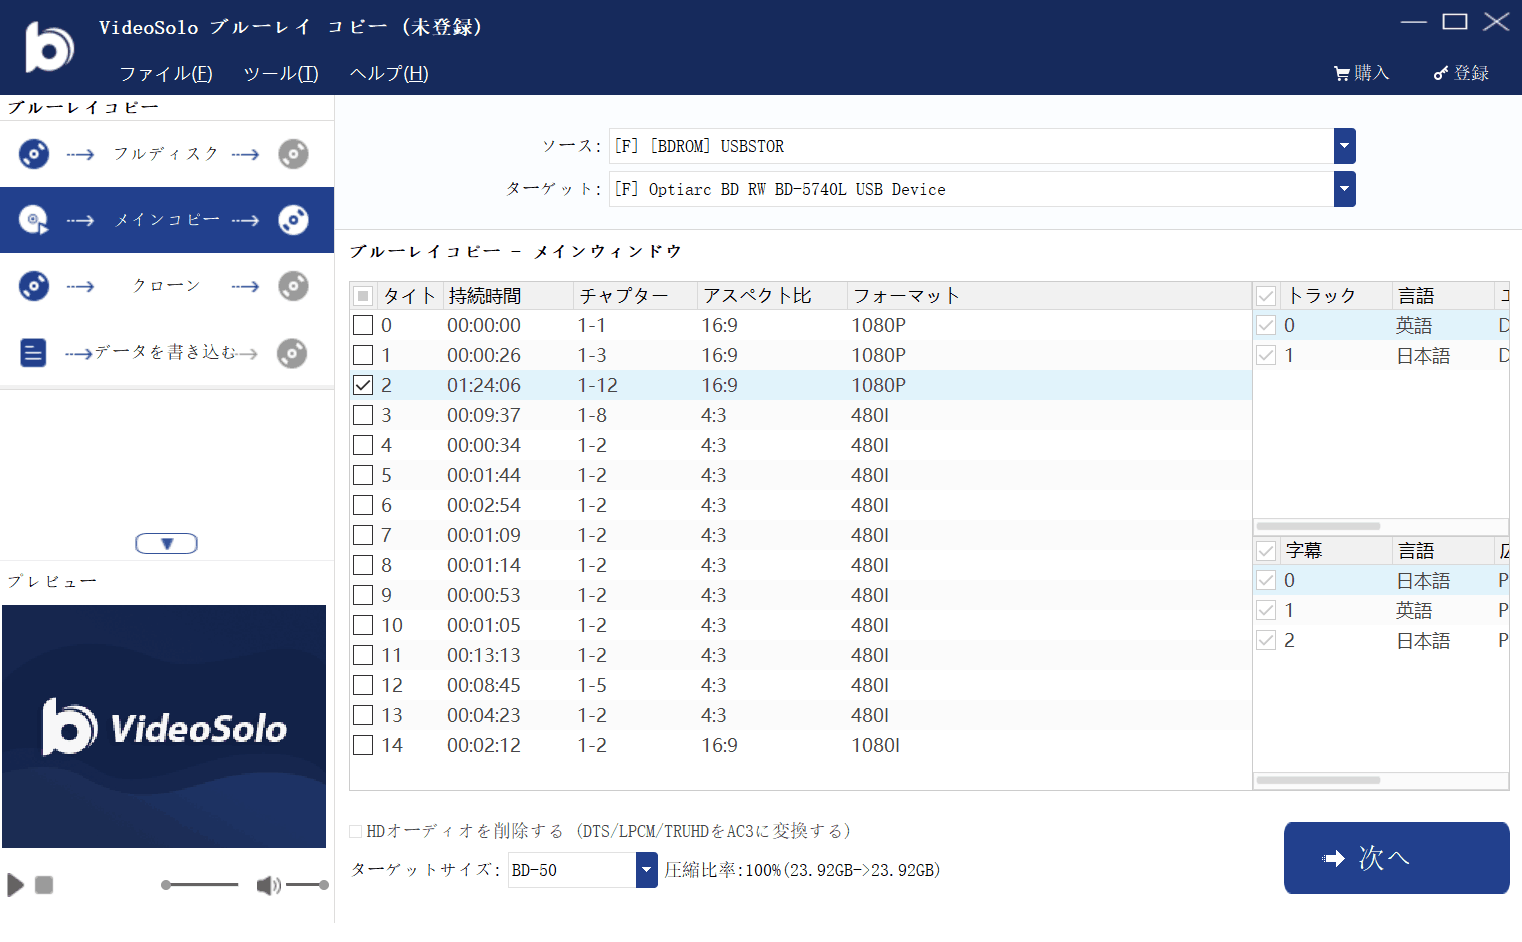Play the preview video

pyautogui.click(x=15, y=885)
